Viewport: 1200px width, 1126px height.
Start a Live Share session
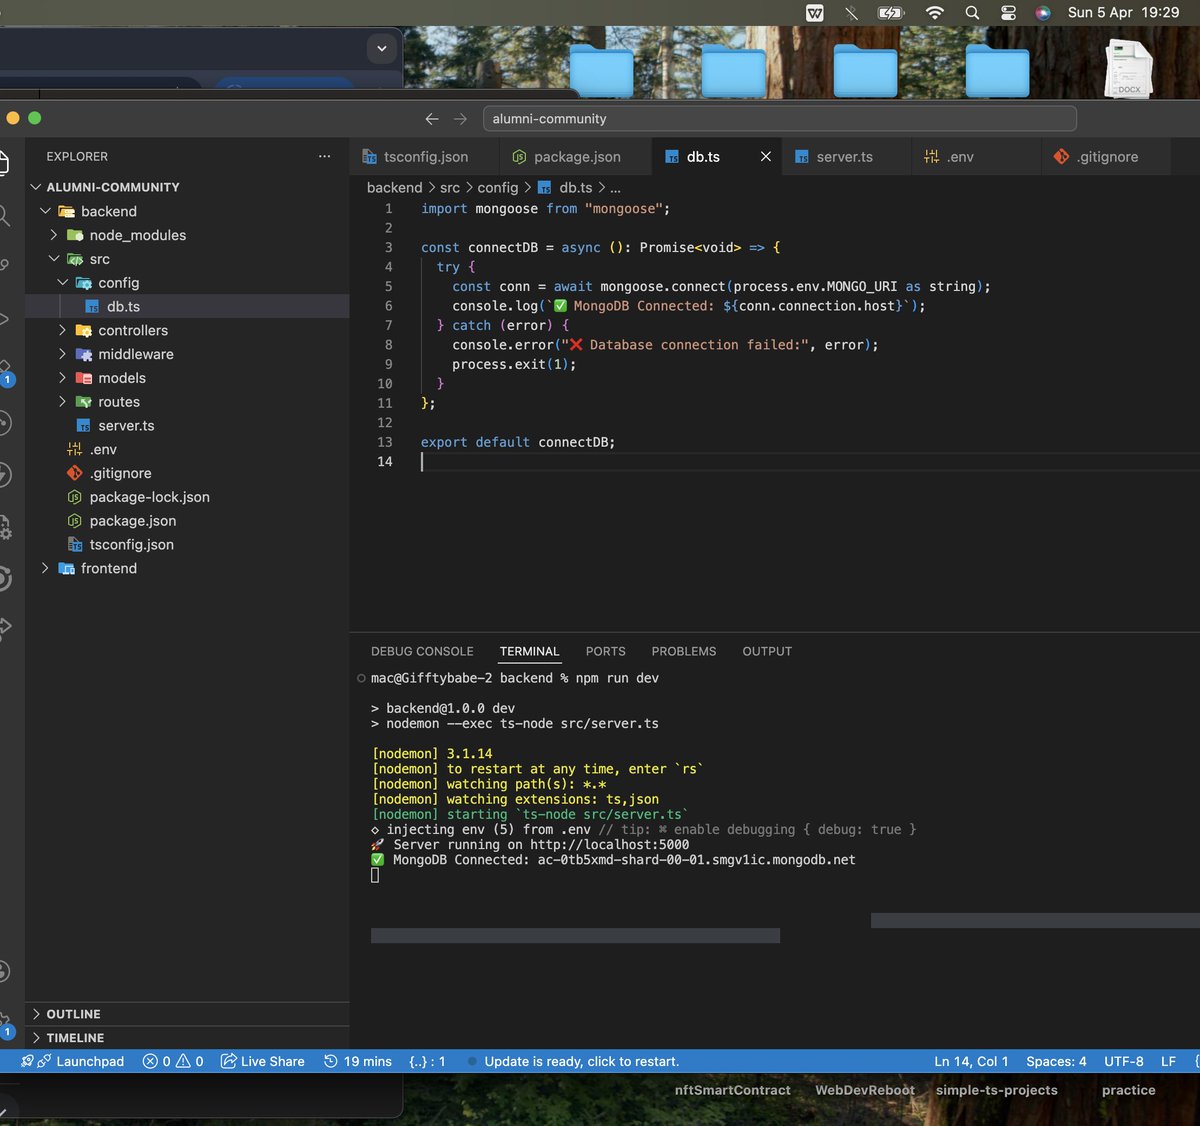tap(262, 1061)
